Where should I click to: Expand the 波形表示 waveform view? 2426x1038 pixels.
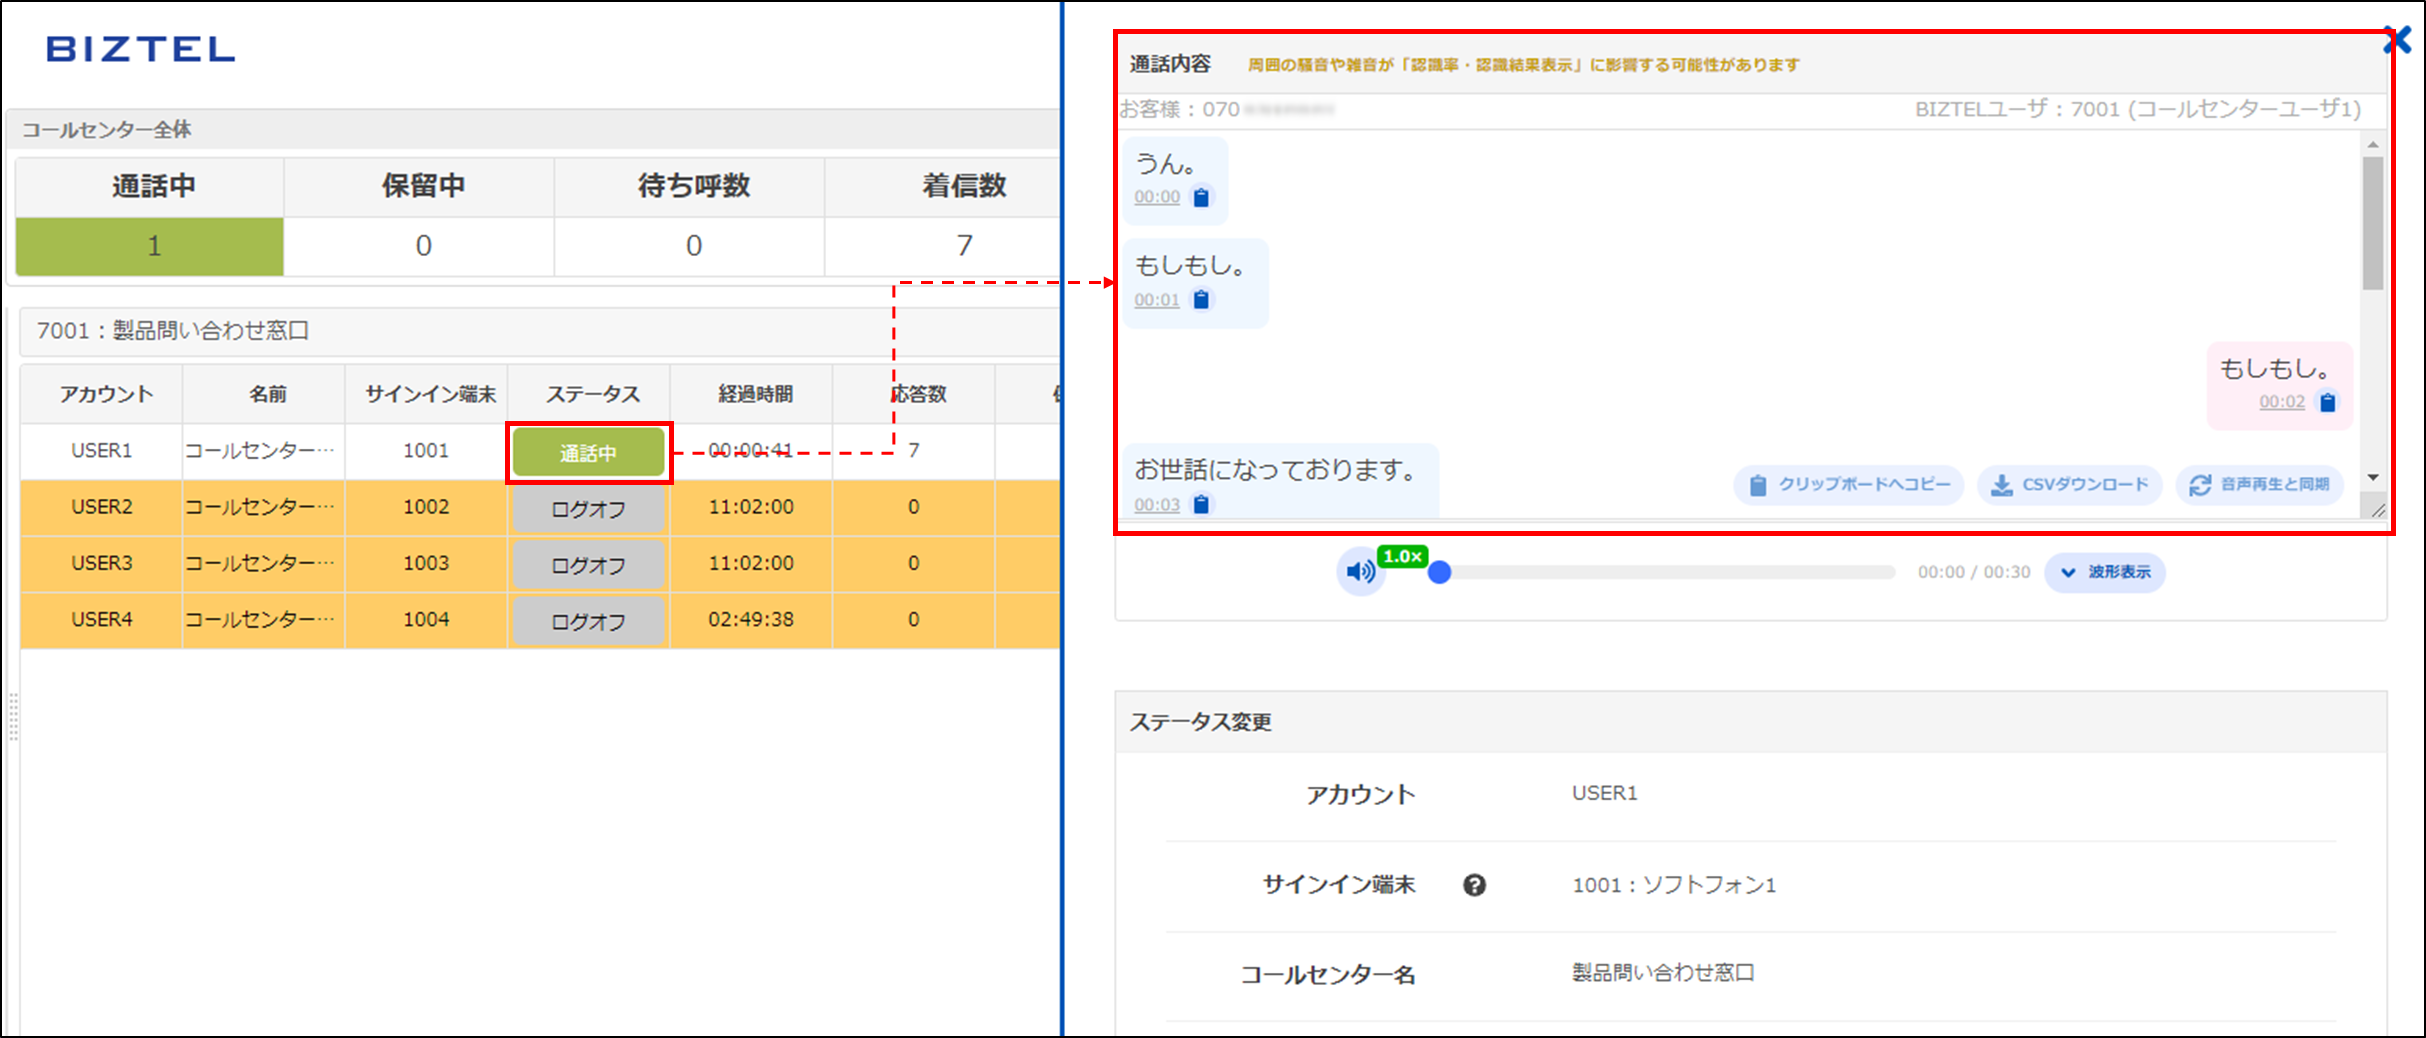tap(2104, 572)
